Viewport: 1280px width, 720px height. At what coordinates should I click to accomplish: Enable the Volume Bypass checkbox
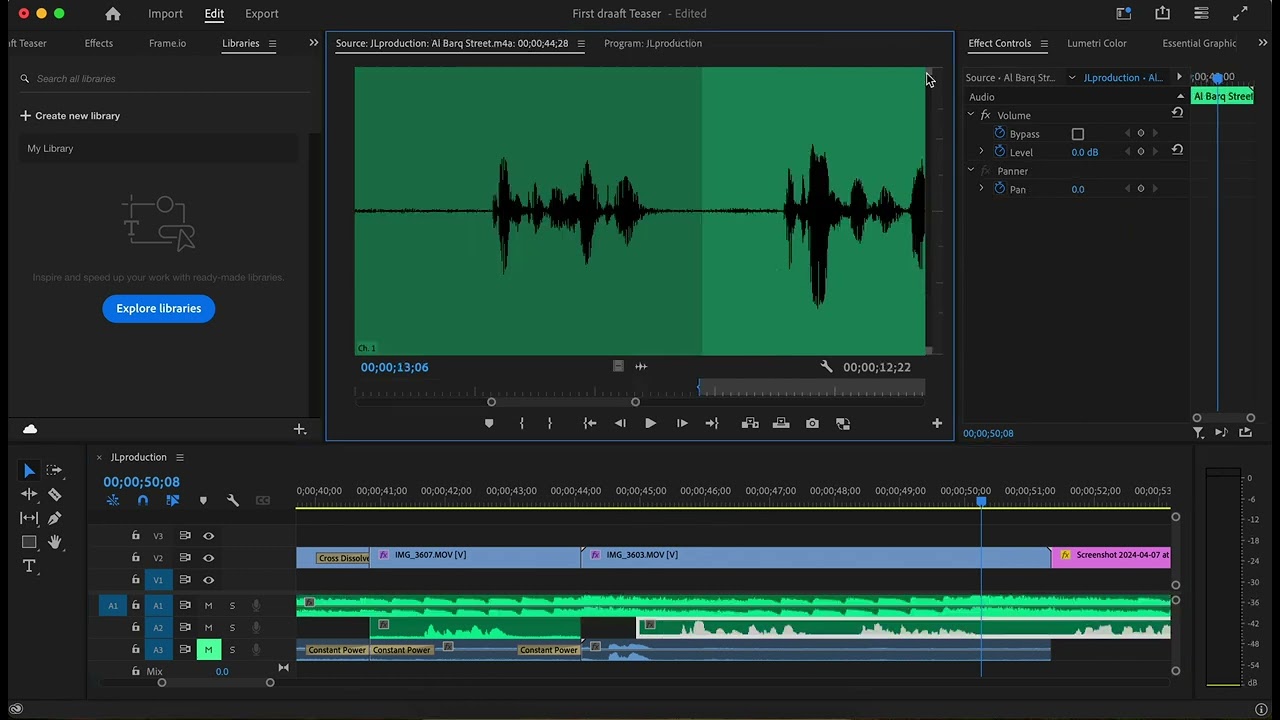(1077, 134)
